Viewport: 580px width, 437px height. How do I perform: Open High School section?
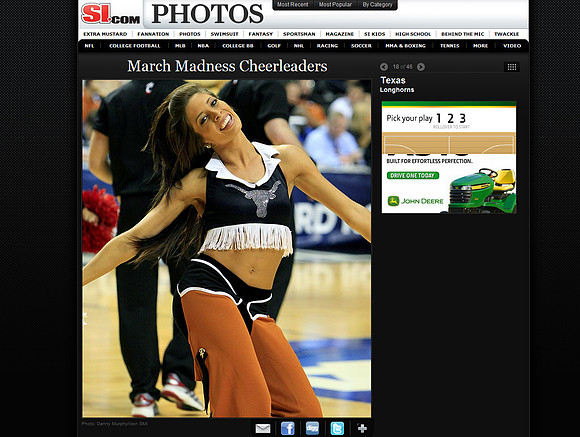point(413,34)
